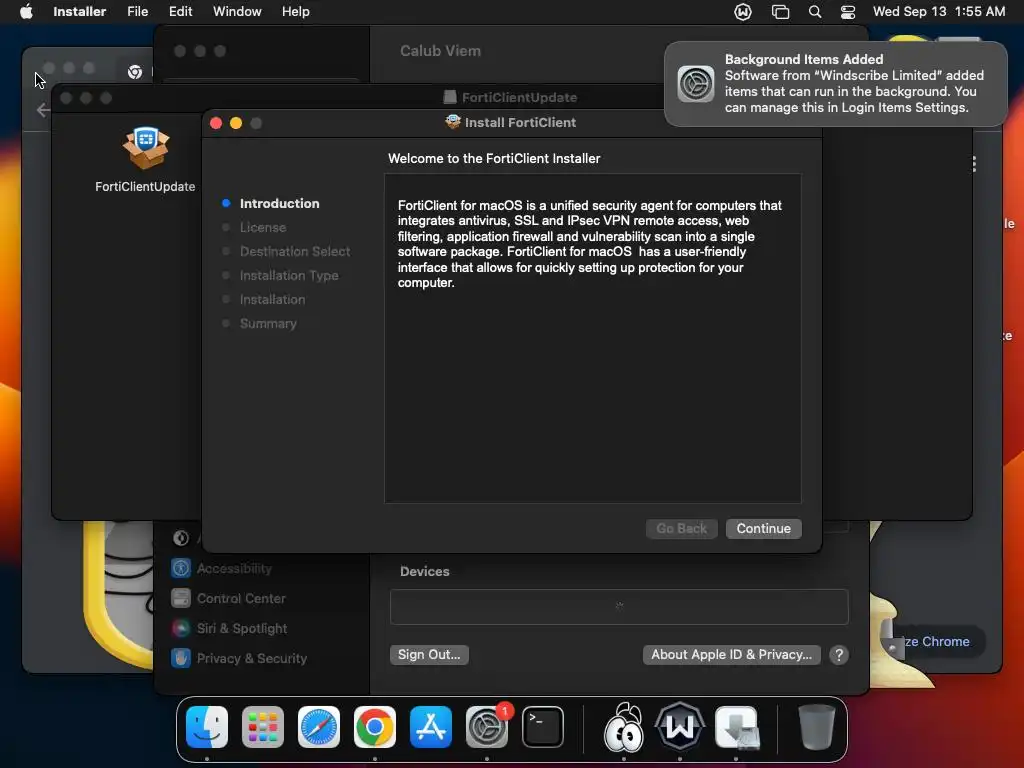
Task: Open Terminal from the Dock
Action: [x=543, y=727]
